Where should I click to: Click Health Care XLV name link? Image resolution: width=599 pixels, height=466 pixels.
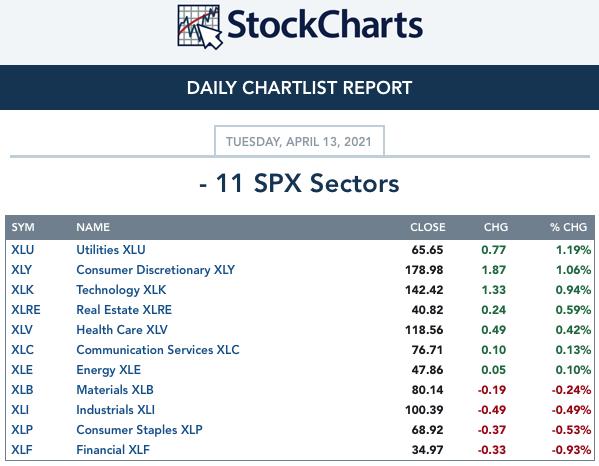point(122,330)
